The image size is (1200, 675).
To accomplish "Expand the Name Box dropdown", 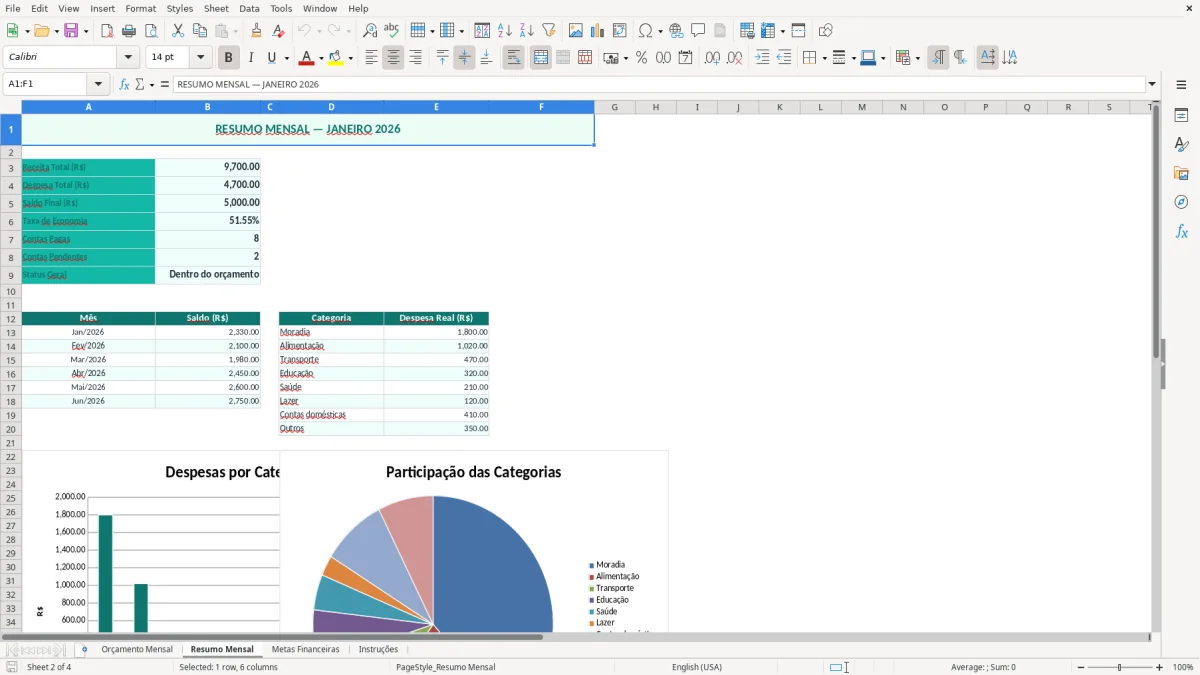I will (98, 84).
